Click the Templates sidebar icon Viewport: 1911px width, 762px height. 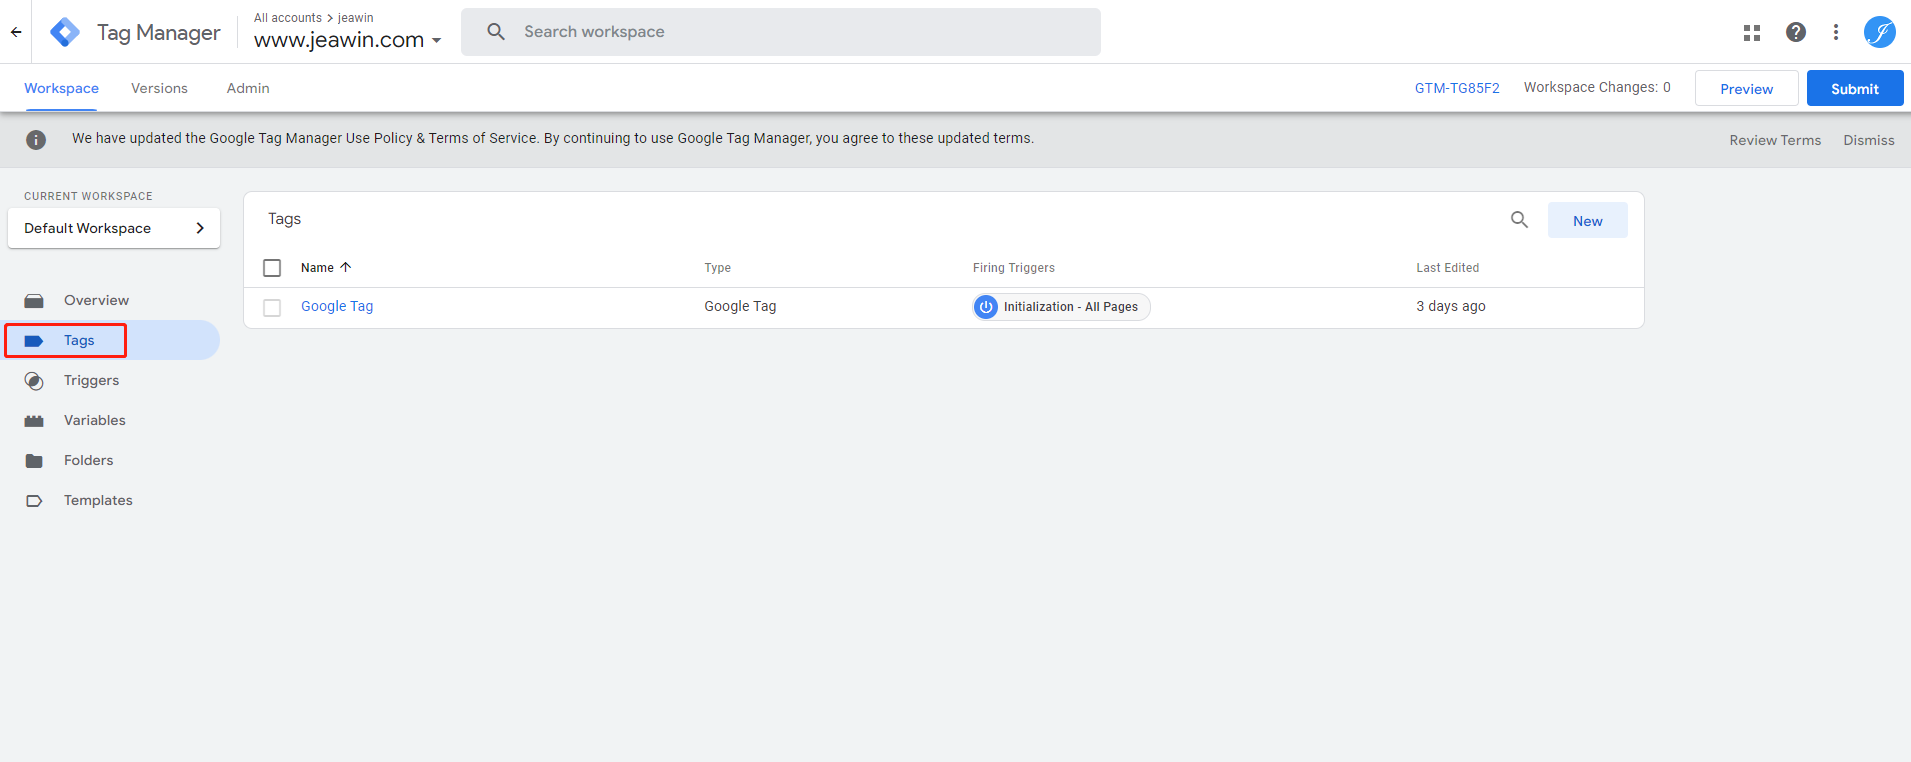coord(34,501)
